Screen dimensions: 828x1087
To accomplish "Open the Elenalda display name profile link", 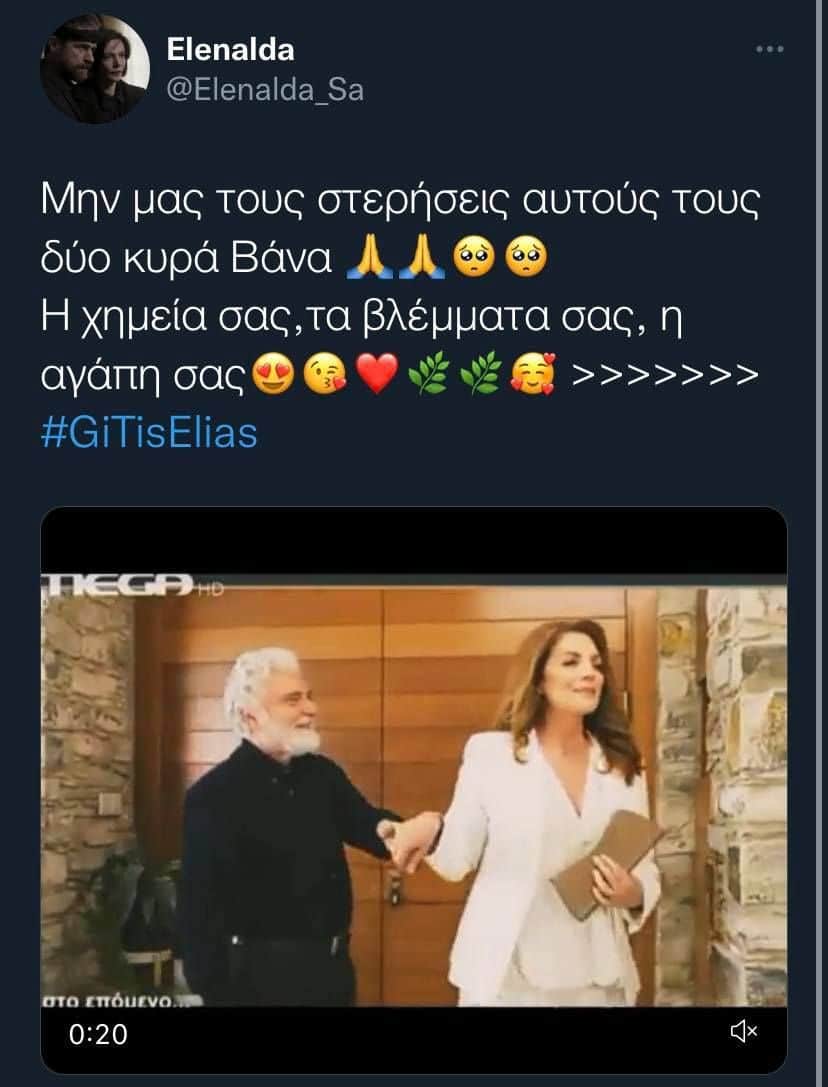I will click(230, 49).
